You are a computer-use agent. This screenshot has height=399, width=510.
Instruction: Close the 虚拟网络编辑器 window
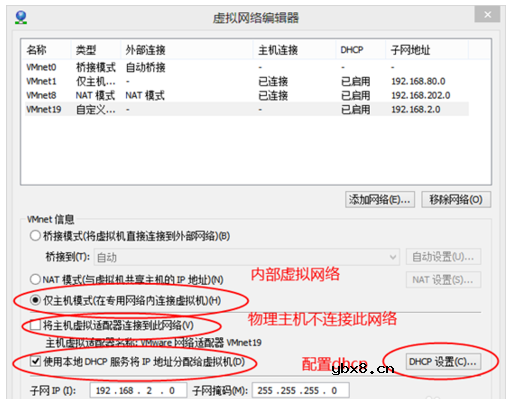point(487,15)
